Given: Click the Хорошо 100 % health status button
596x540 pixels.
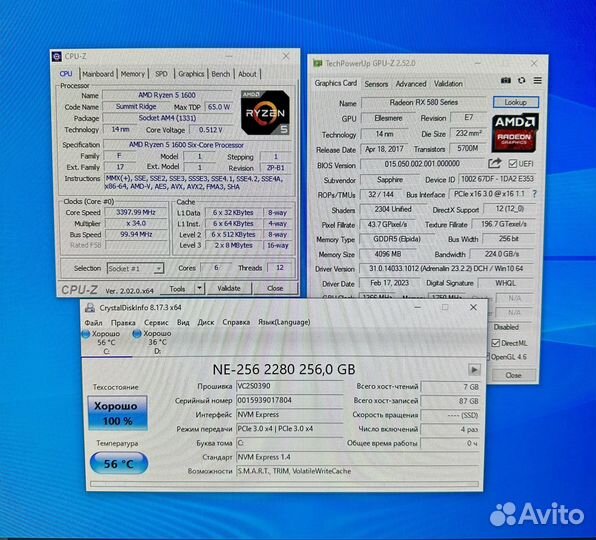Looking at the screenshot, I should [117, 413].
